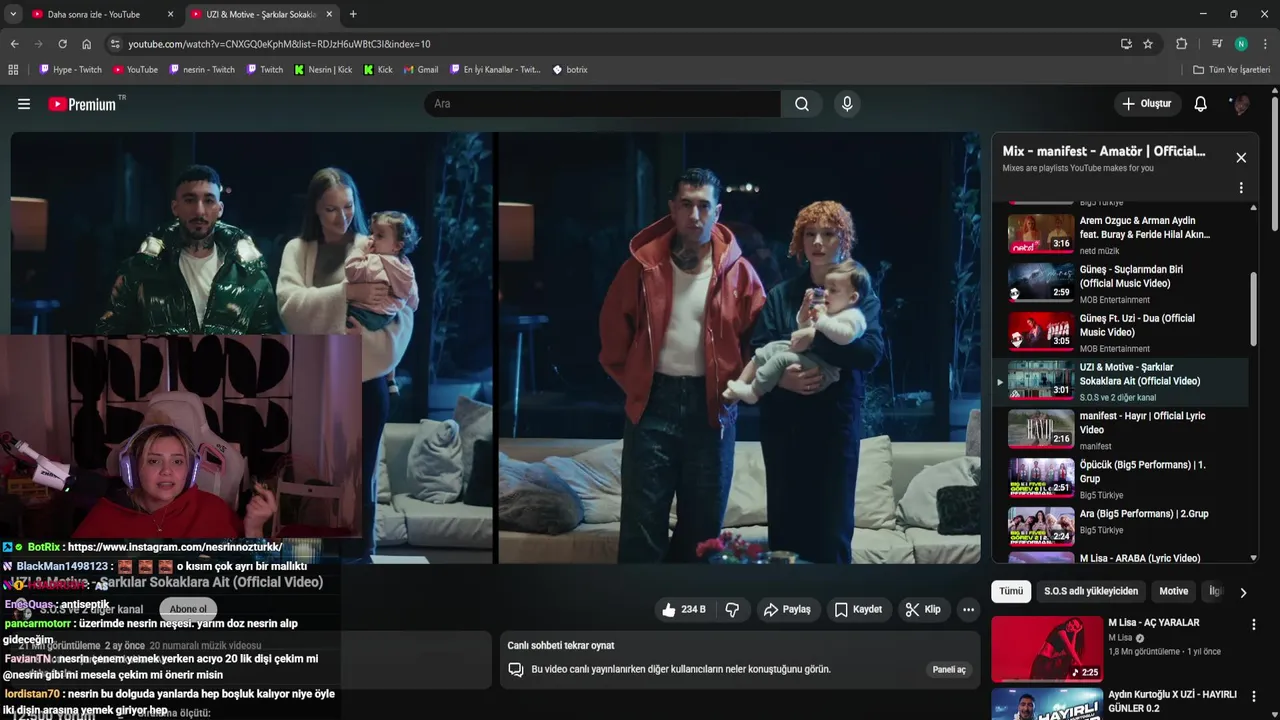Show more filter chips with right arrow
Screen dimensions: 1280x720
[1243, 592]
